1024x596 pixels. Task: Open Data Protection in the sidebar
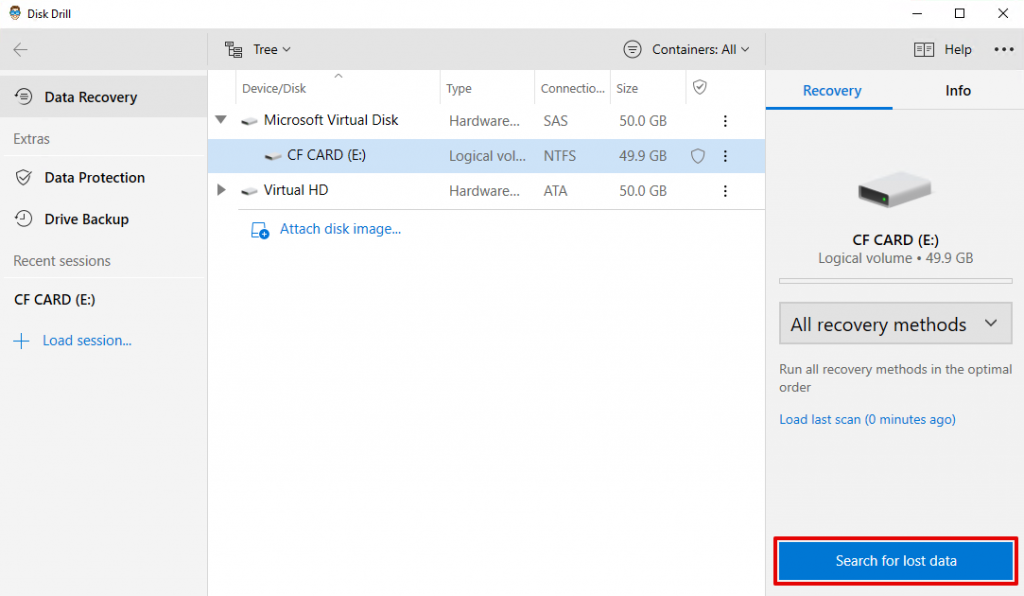pos(94,178)
